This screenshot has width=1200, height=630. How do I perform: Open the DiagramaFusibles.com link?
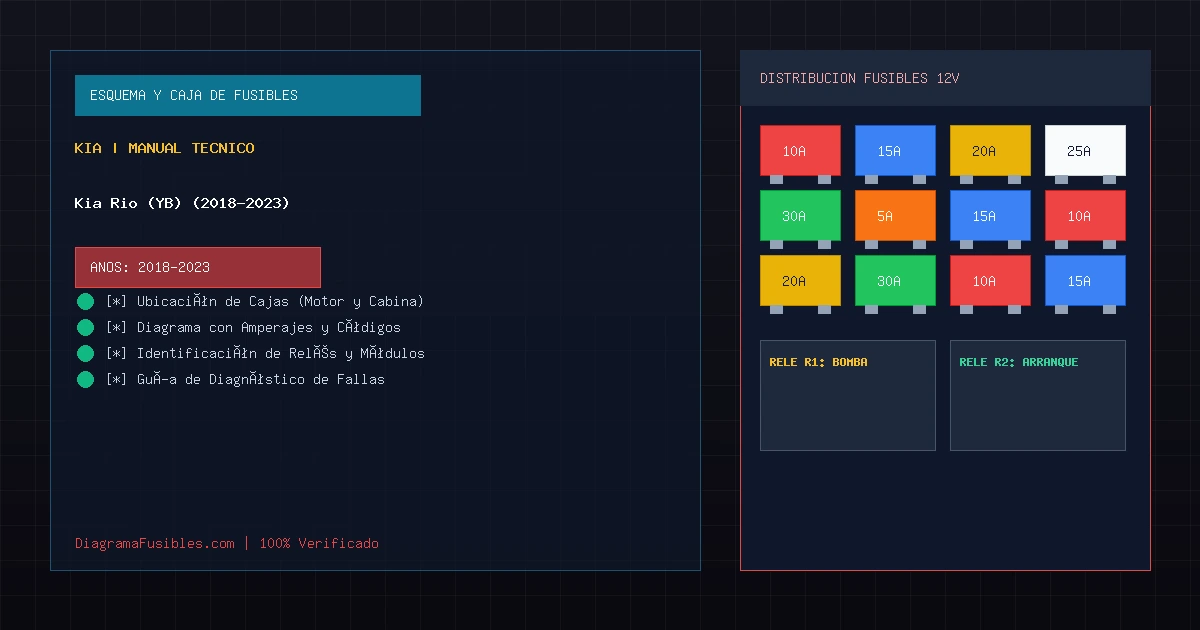[x=155, y=543]
